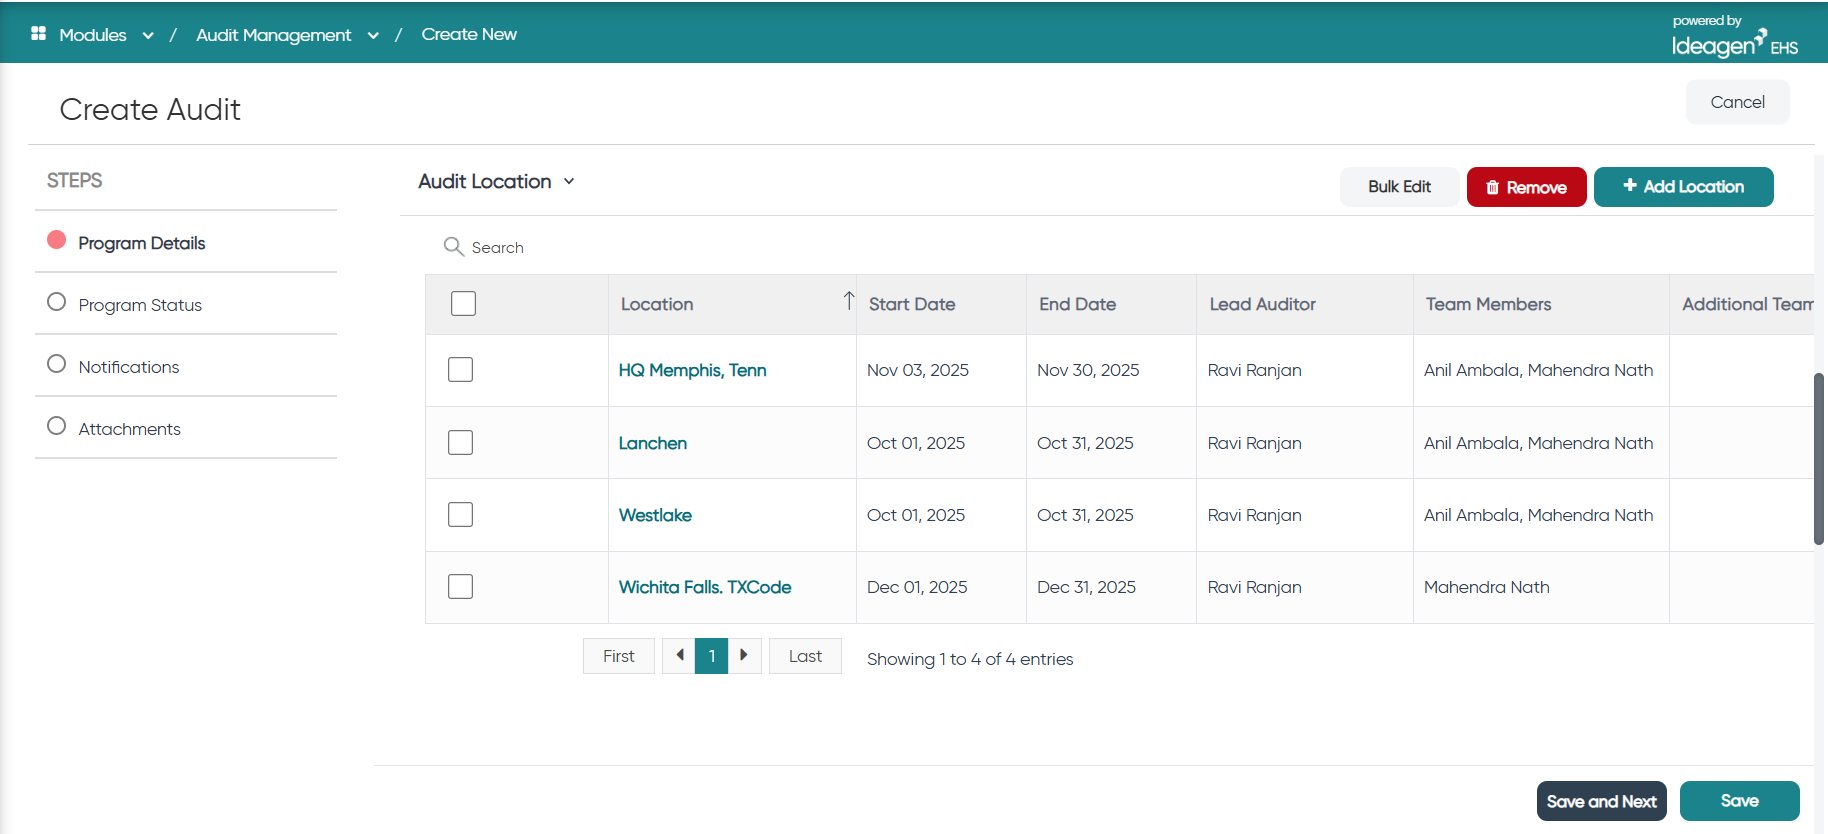Viewport: 1828px width, 834px height.
Task: Go to the First page
Action: coord(618,656)
